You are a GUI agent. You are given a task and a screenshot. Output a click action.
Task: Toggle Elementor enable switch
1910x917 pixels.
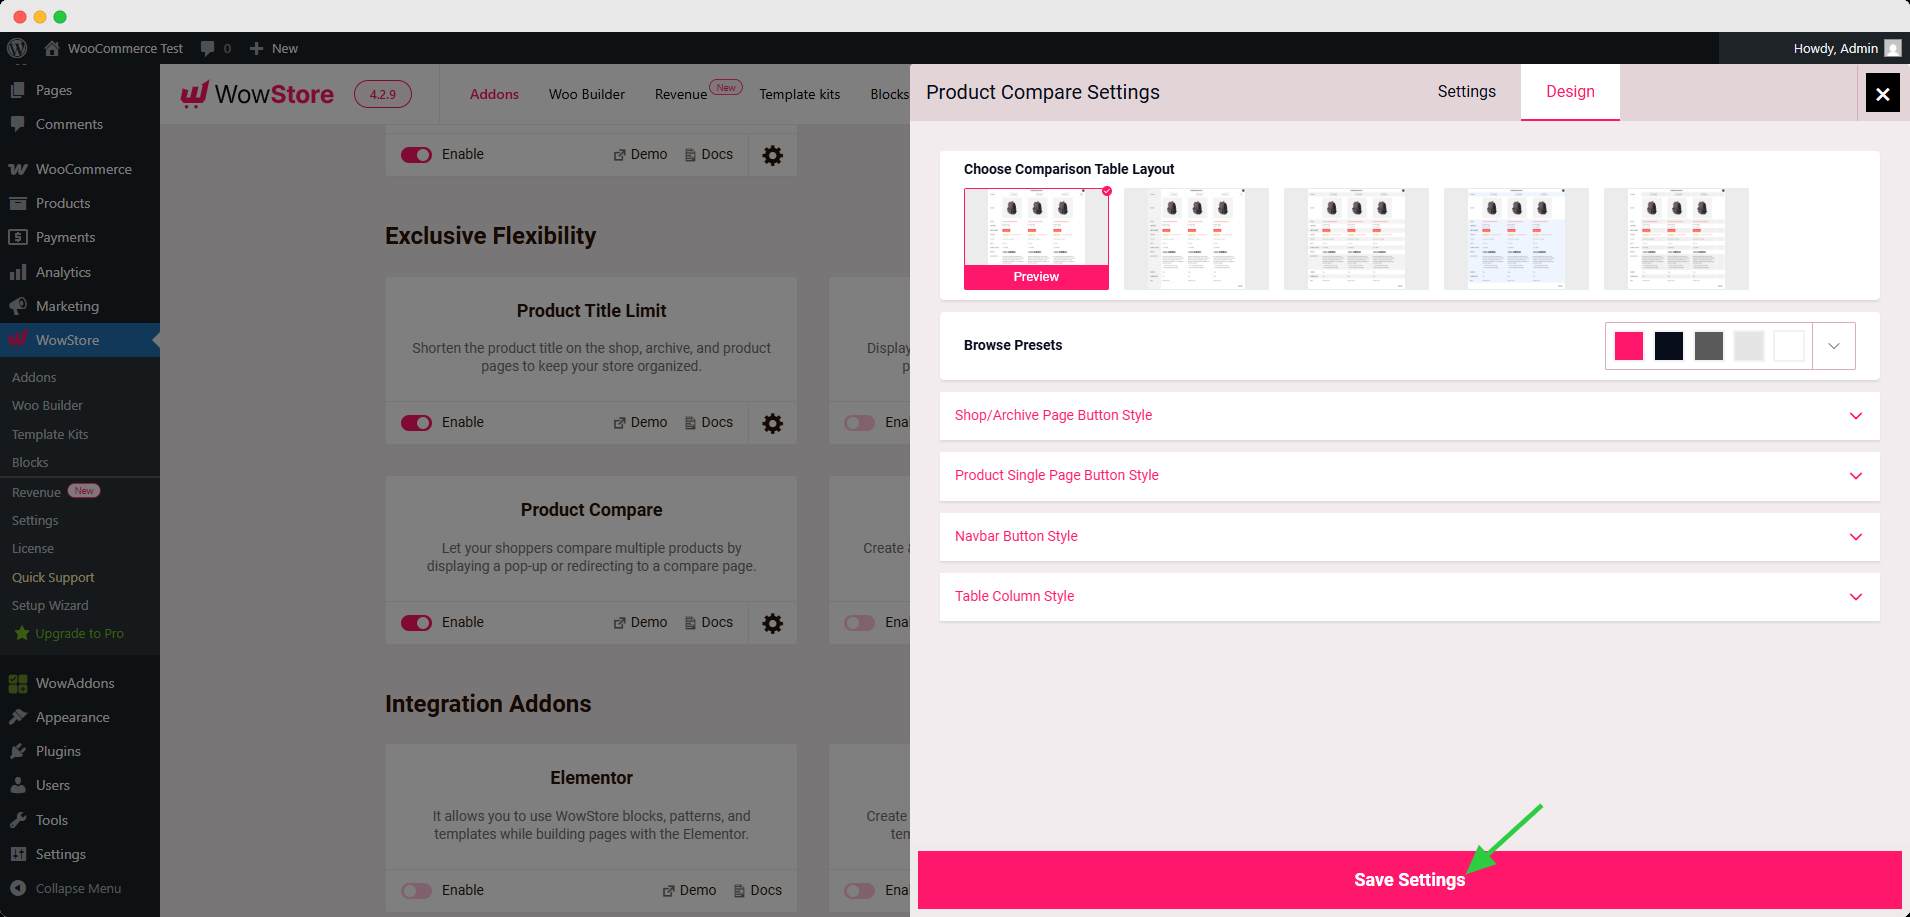click(x=416, y=891)
